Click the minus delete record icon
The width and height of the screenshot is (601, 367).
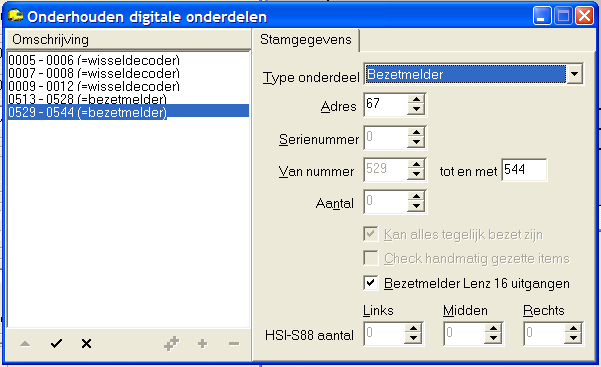pyautogui.click(x=234, y=344)
